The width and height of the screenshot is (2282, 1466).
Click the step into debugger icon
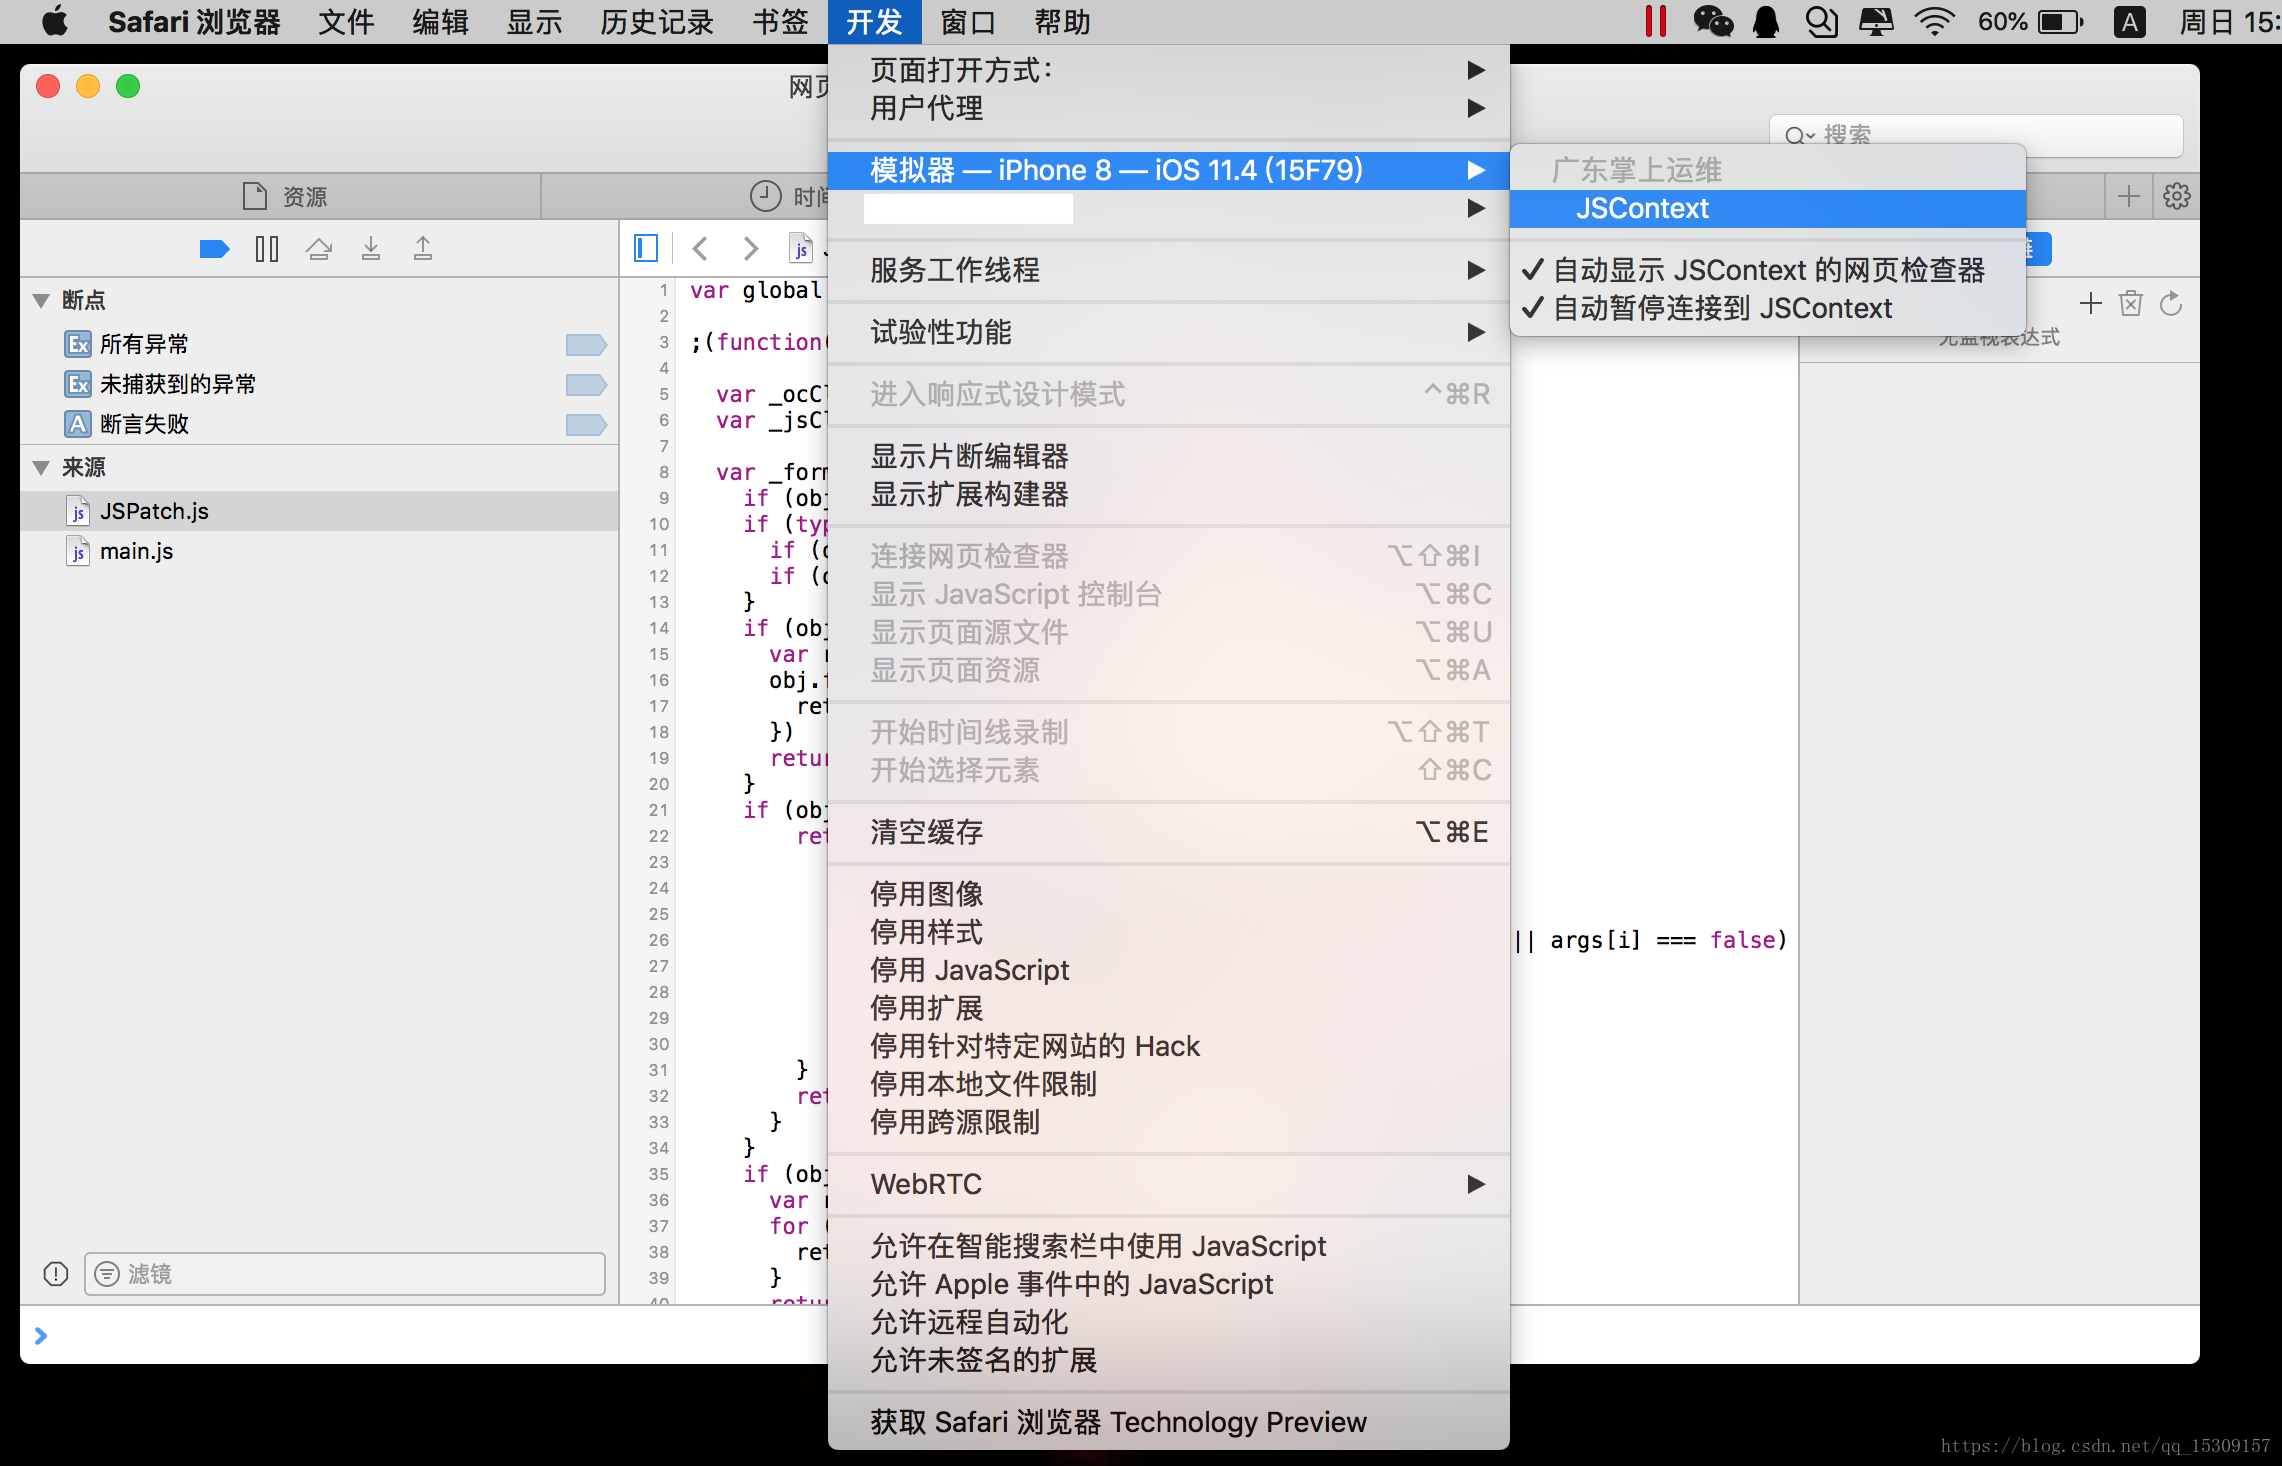[x=371, y=249]
